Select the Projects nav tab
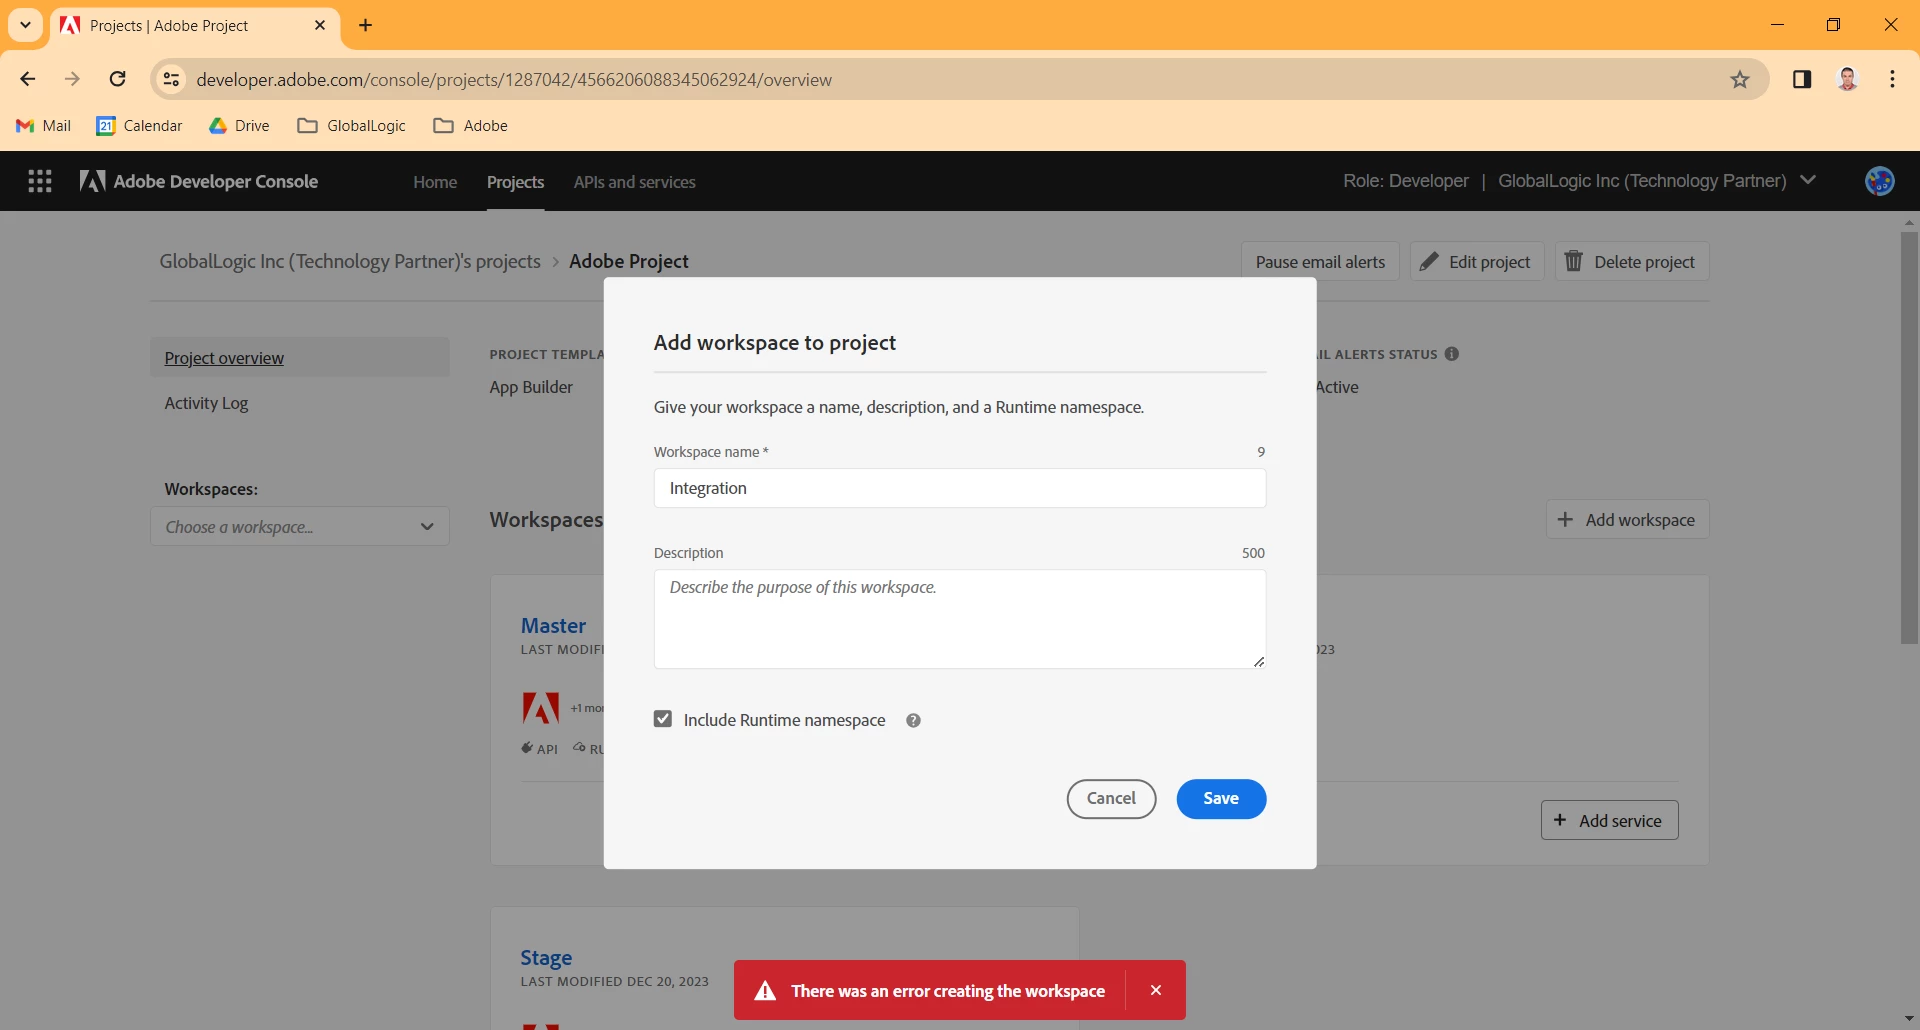The height and width of the screenshot is (1030, 1920). click(515, 182)
